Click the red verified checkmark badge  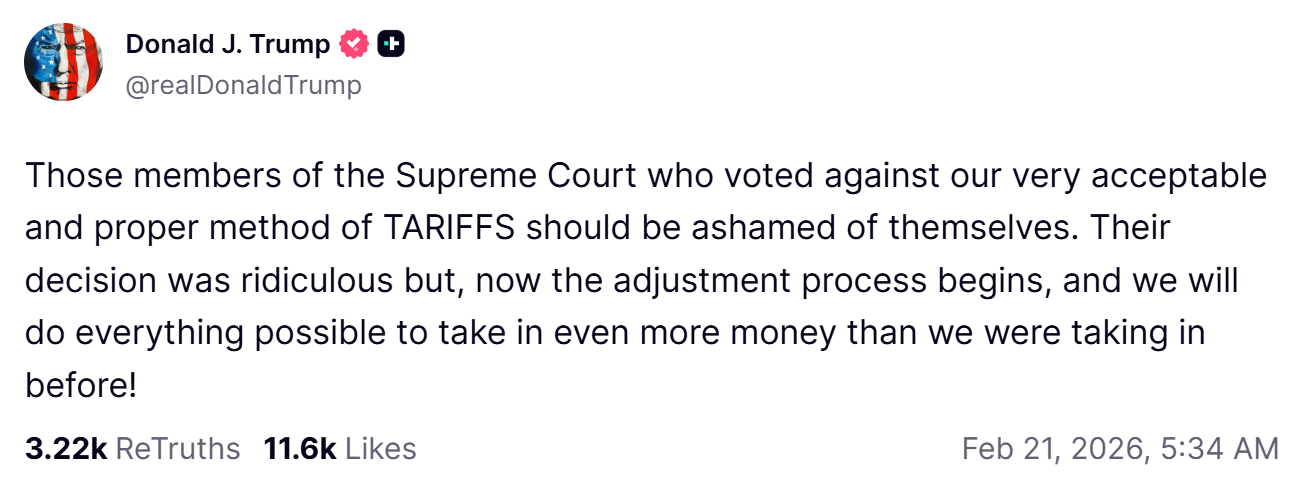point(354,44)
